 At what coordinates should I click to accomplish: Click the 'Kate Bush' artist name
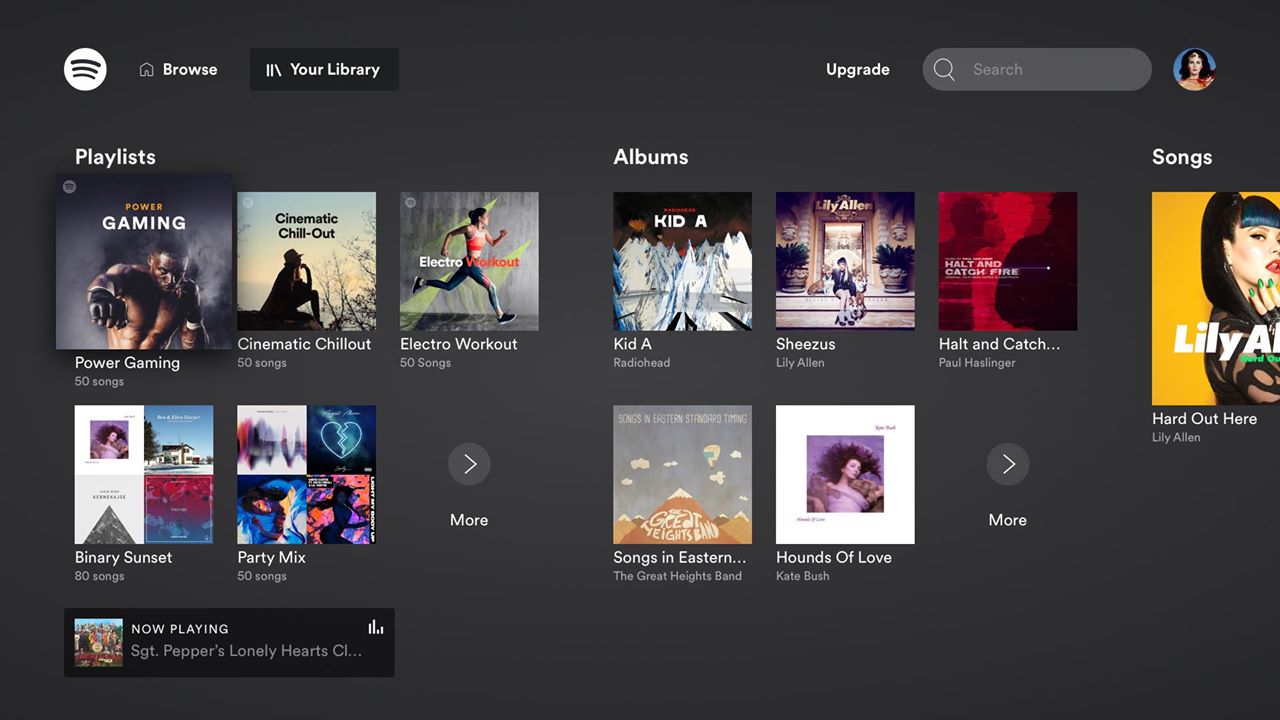pos(803,576)
